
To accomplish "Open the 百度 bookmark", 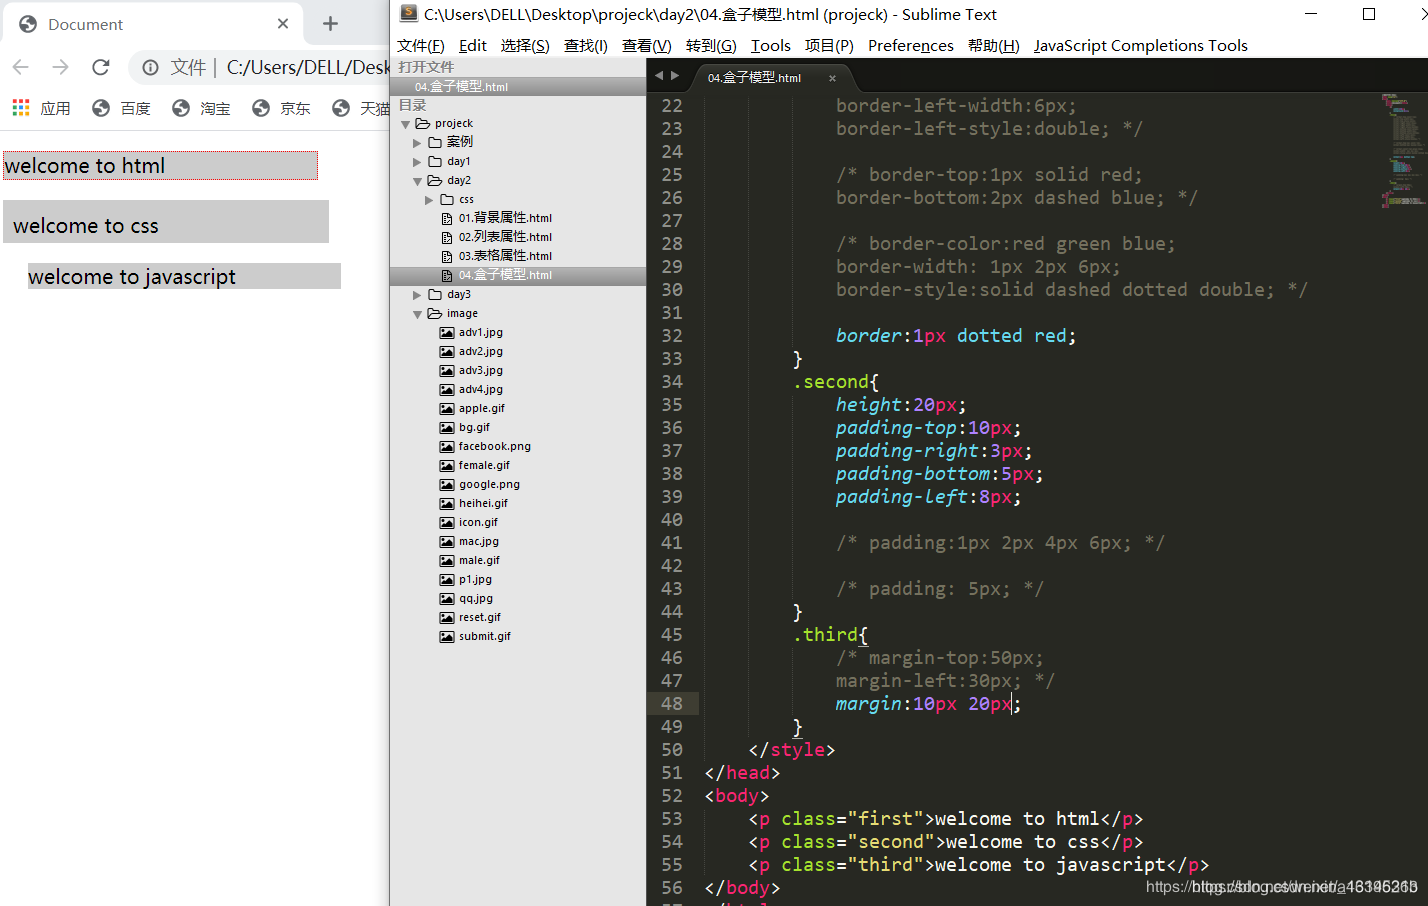I will (x=121, y=108).
